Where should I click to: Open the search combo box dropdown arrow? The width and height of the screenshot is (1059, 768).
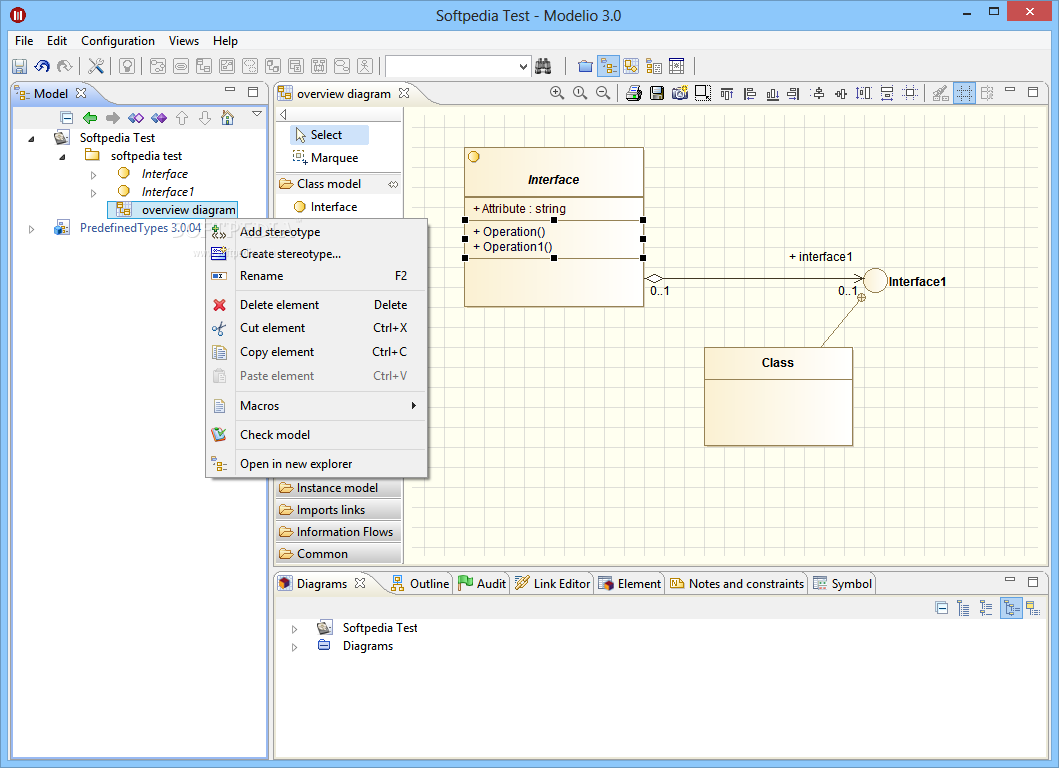(523, 66)
